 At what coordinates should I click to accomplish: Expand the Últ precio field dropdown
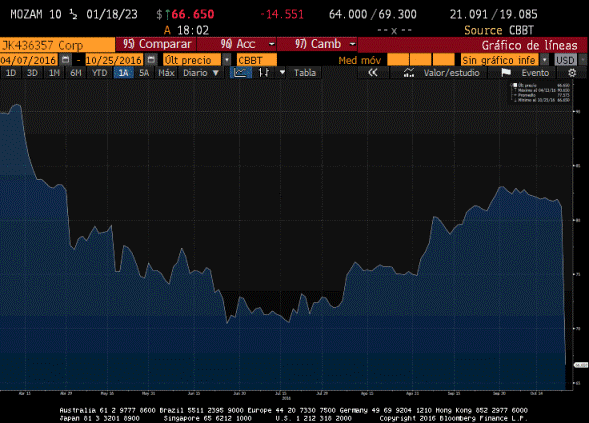[x=227, y=60]
